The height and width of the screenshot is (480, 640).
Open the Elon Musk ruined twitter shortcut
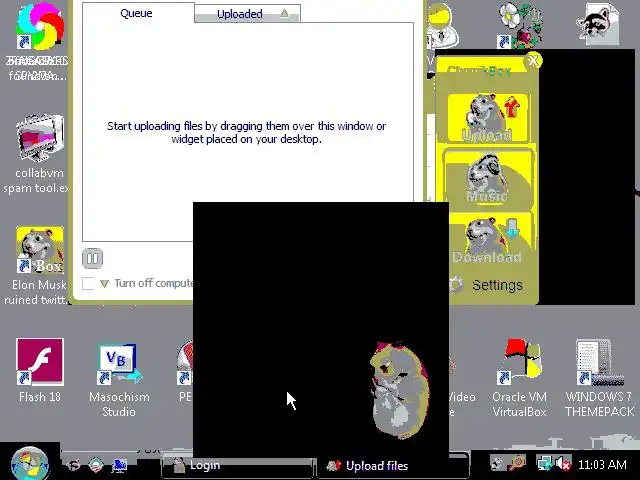pyautogui.click(x=38, y=266)
